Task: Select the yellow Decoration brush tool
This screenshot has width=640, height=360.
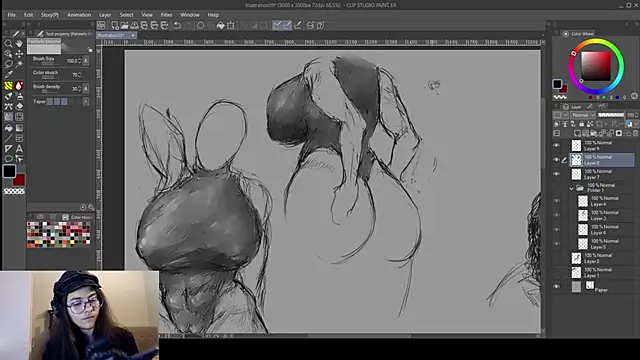Action: [x=8, y=85]
